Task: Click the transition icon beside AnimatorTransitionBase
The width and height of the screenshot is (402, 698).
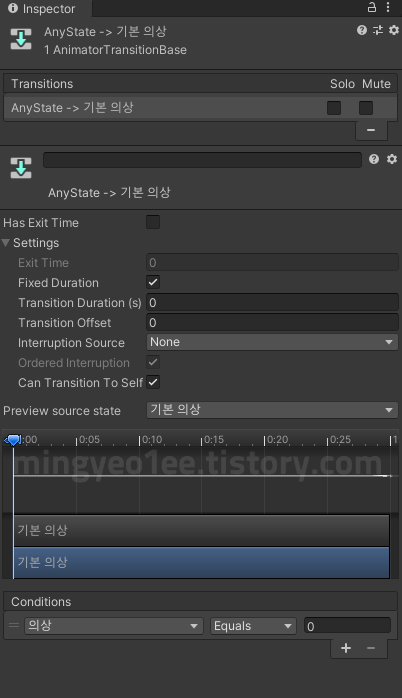Action: [x=21, y=39]
